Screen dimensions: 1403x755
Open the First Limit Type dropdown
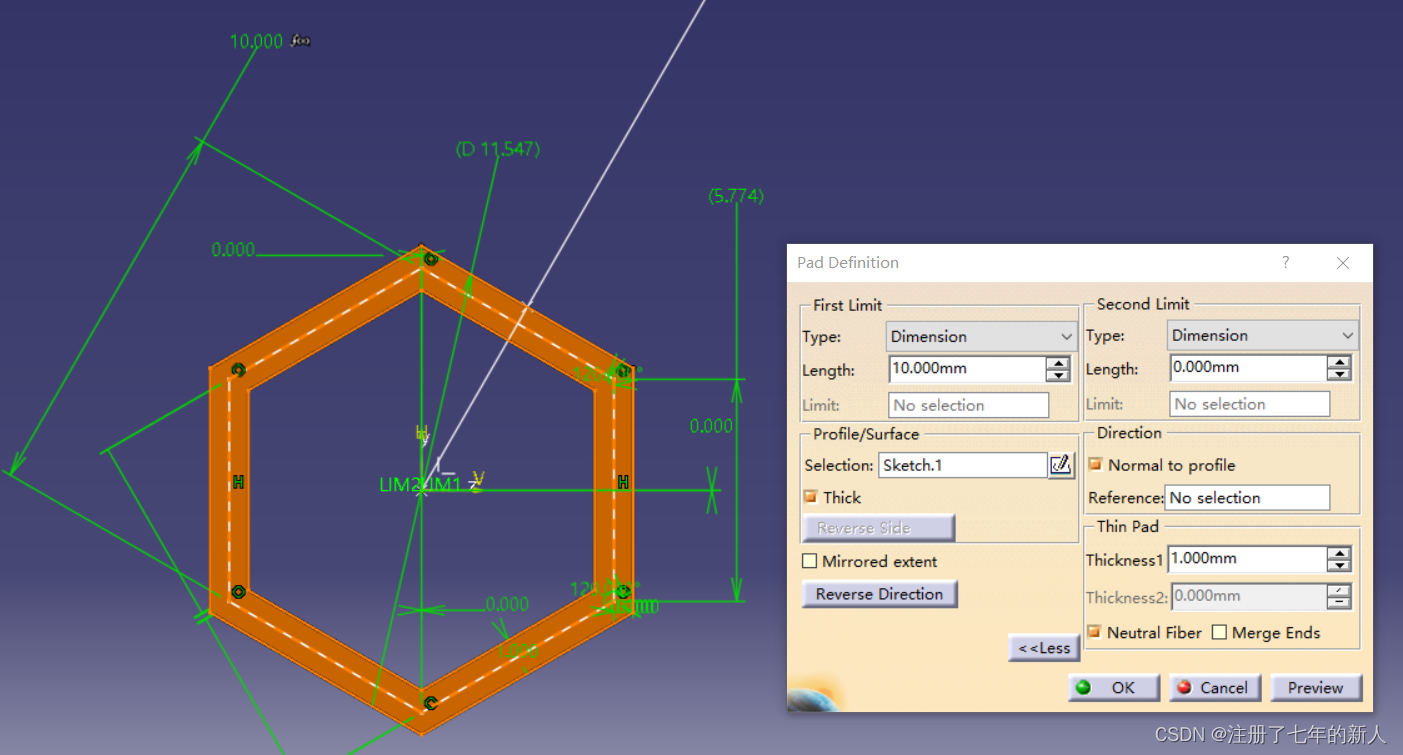[981, 337]
